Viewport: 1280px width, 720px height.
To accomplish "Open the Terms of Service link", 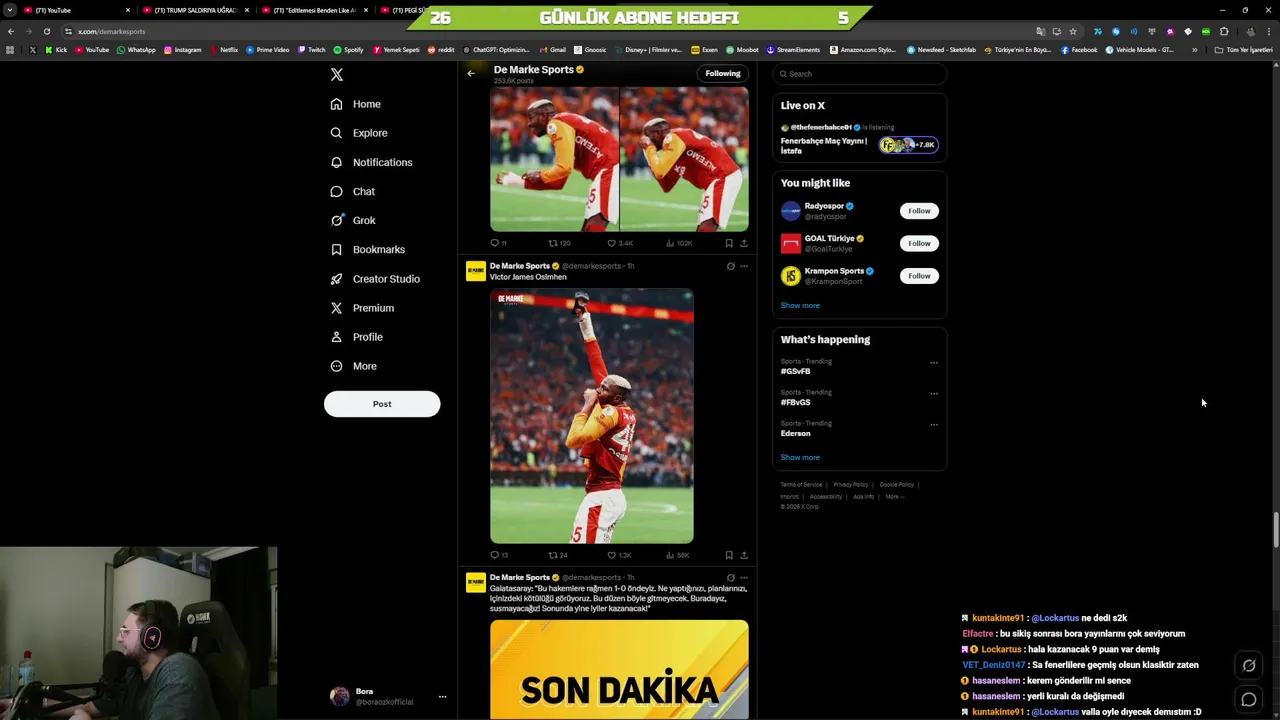I will [x=801, y=485].
